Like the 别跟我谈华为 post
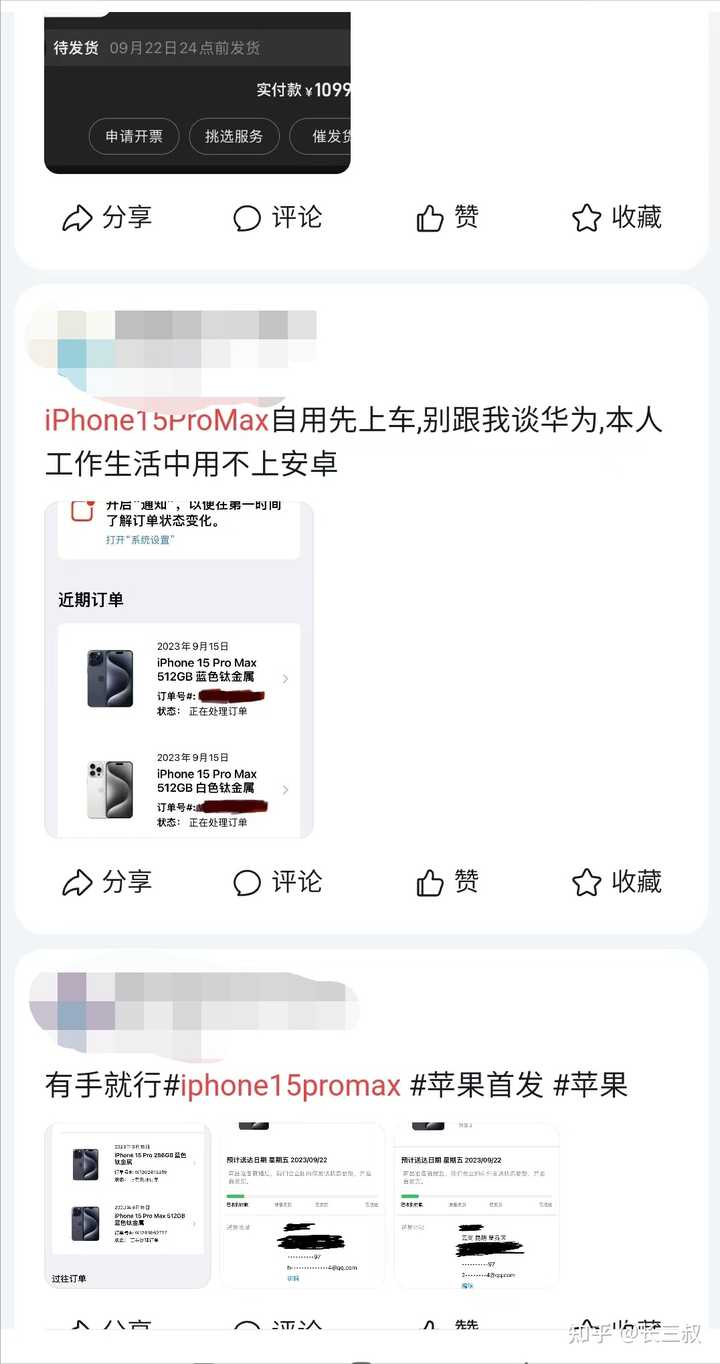The height and width of the screenshot is (1364, 720). coord(447,882)
